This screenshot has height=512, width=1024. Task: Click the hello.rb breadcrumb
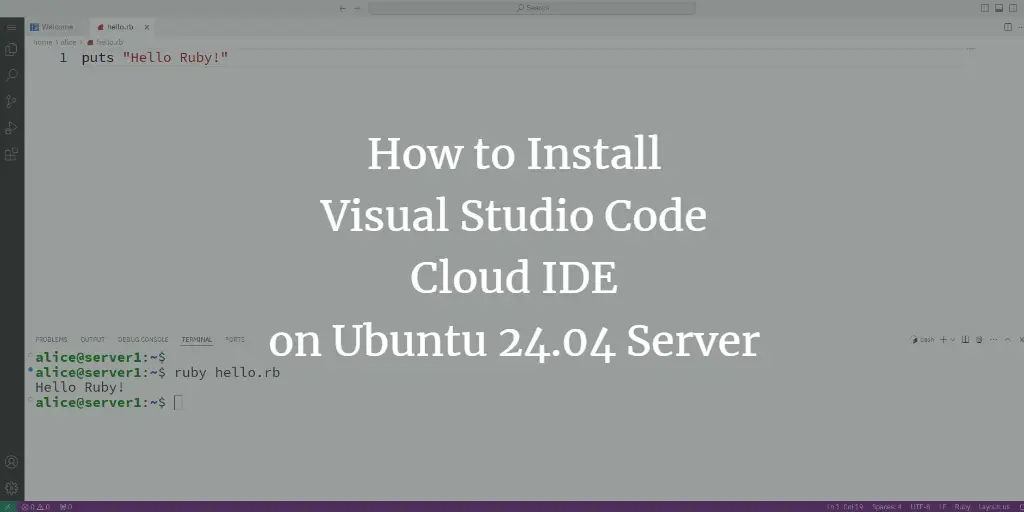tap(105, 42)
